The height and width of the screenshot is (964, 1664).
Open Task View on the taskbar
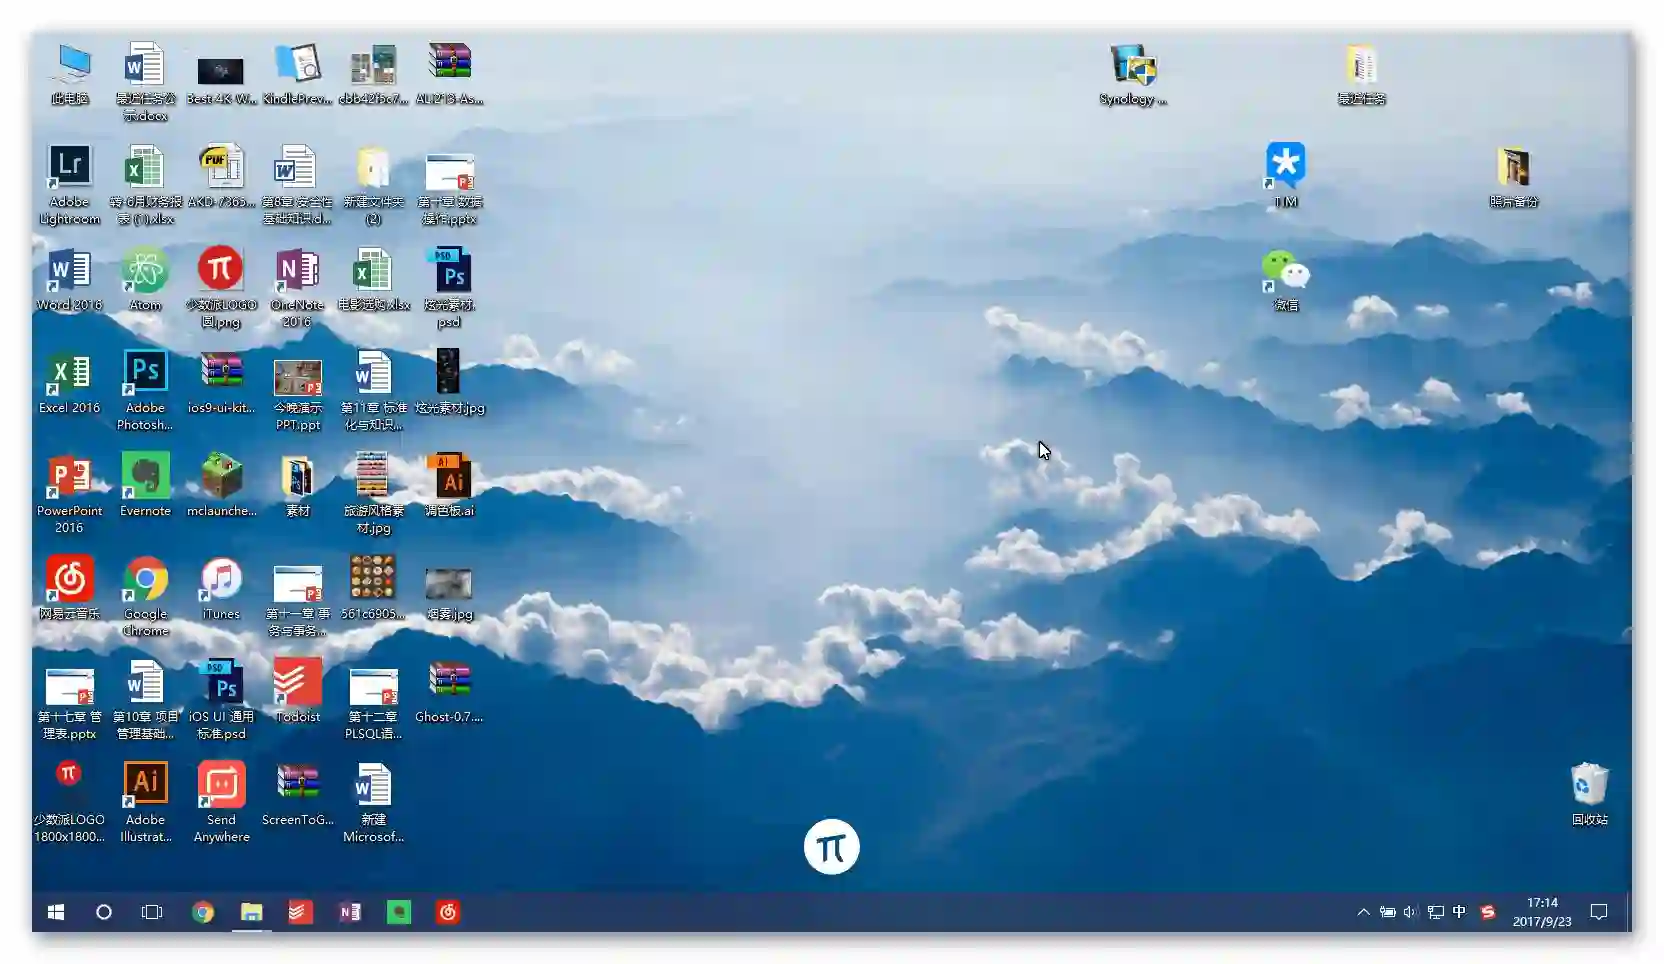[x=152, y=912]
